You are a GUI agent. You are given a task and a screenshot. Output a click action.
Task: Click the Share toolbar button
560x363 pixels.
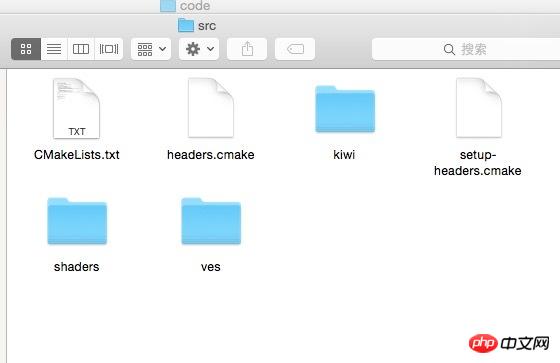pos(247,49)
